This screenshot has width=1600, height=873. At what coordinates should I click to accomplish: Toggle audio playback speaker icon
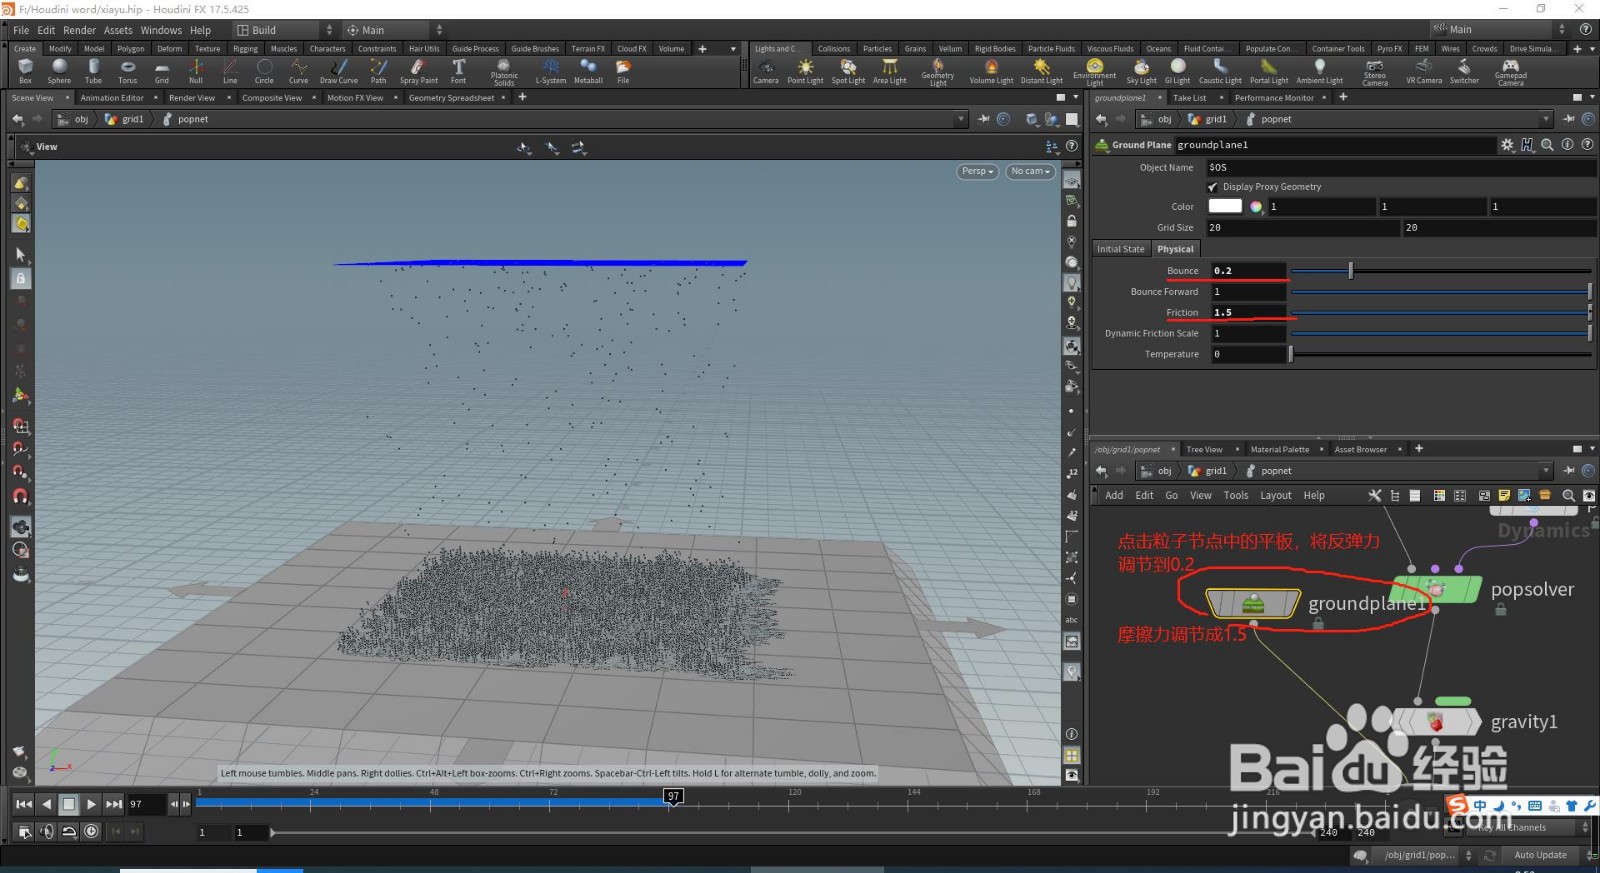pos(46,831)
